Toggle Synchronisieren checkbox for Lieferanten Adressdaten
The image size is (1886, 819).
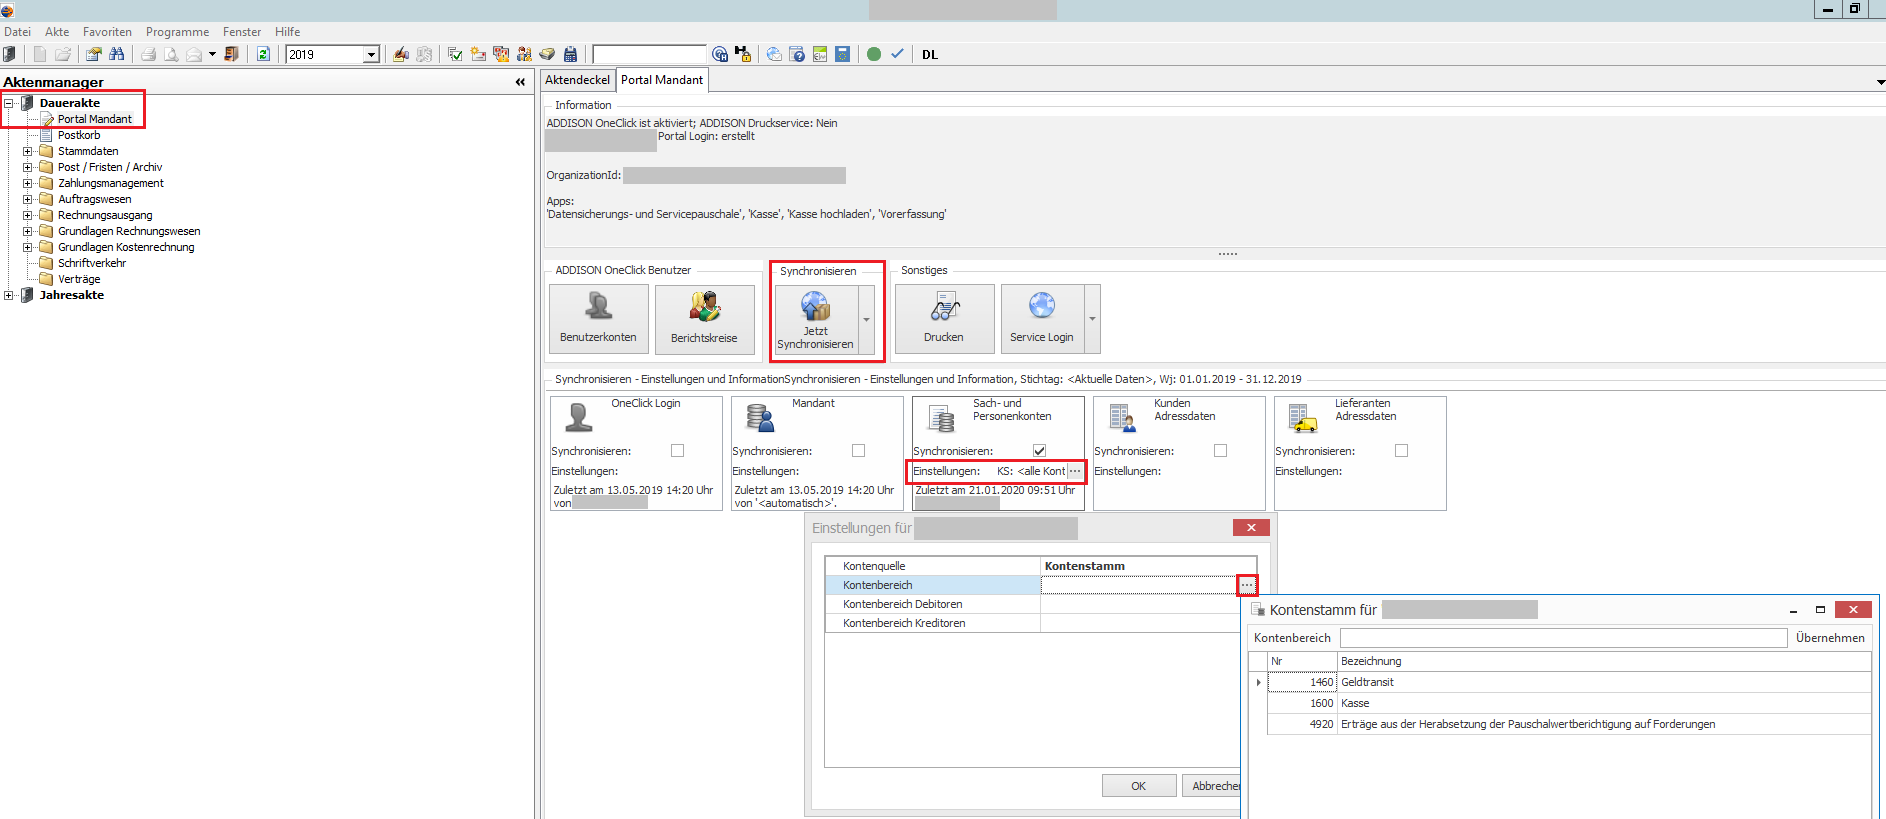click(x=1401, y=451)
